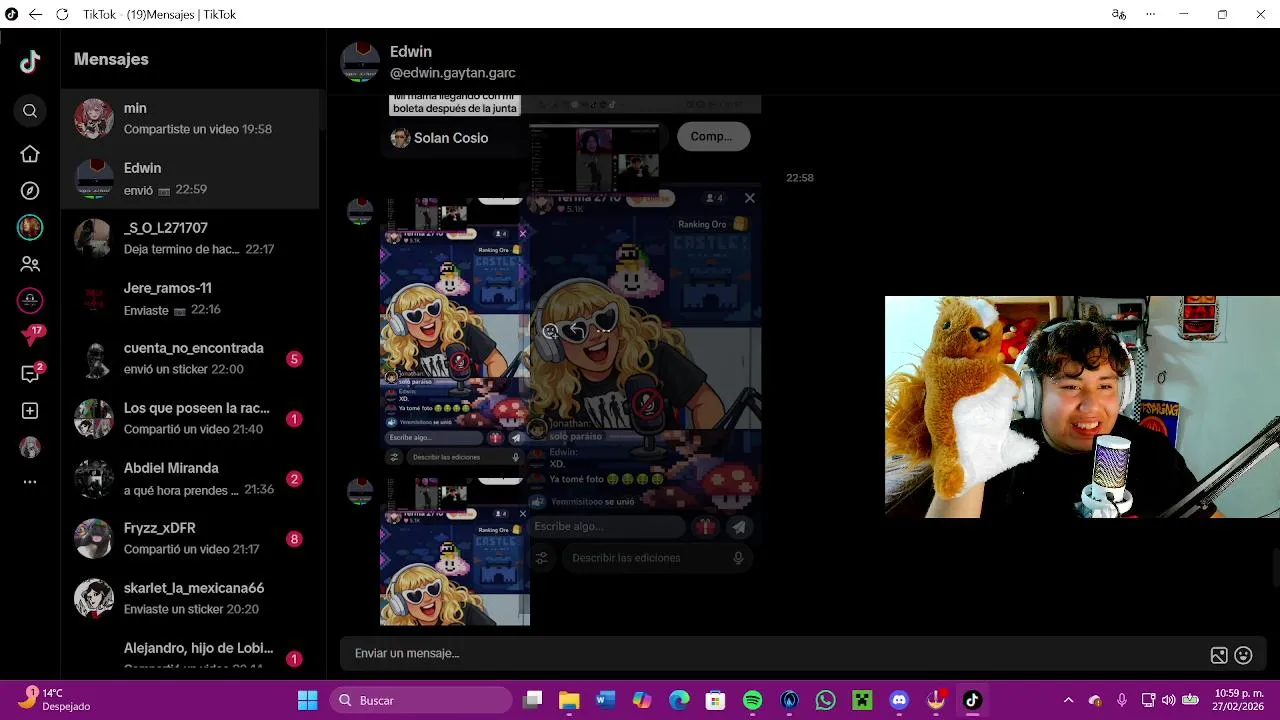Open File Explorer from taskbar

[x=569, y=700]
